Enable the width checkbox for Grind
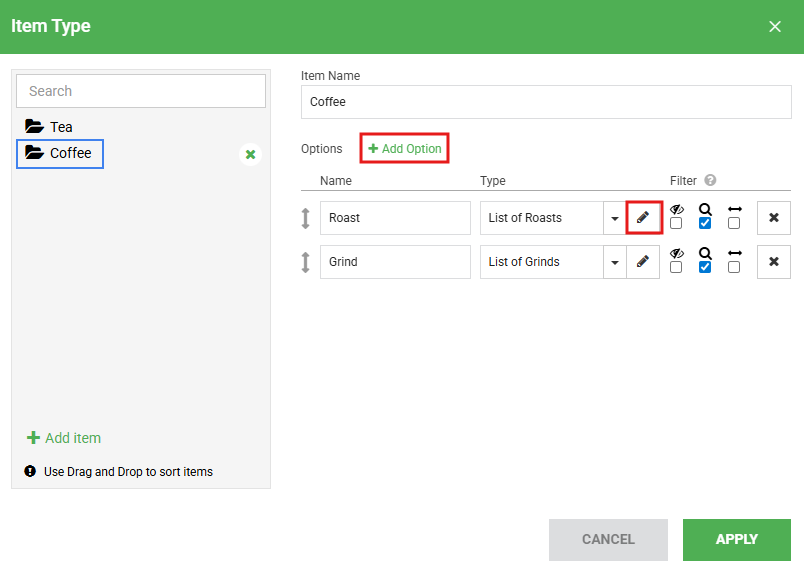 point(734,267)
